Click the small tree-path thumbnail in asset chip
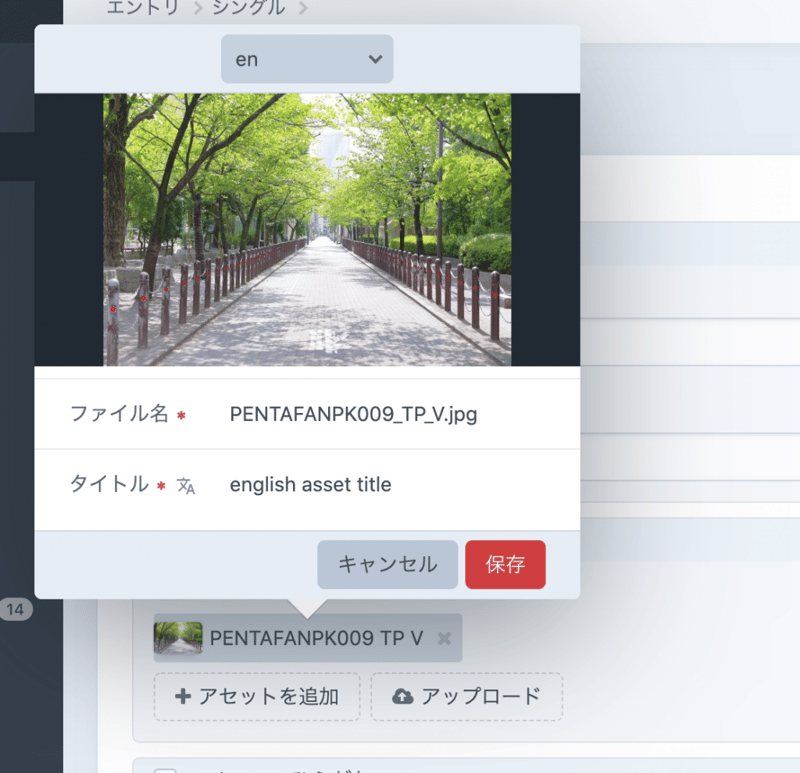The height and width of the screenshot is (773, 800). (178, 638)
